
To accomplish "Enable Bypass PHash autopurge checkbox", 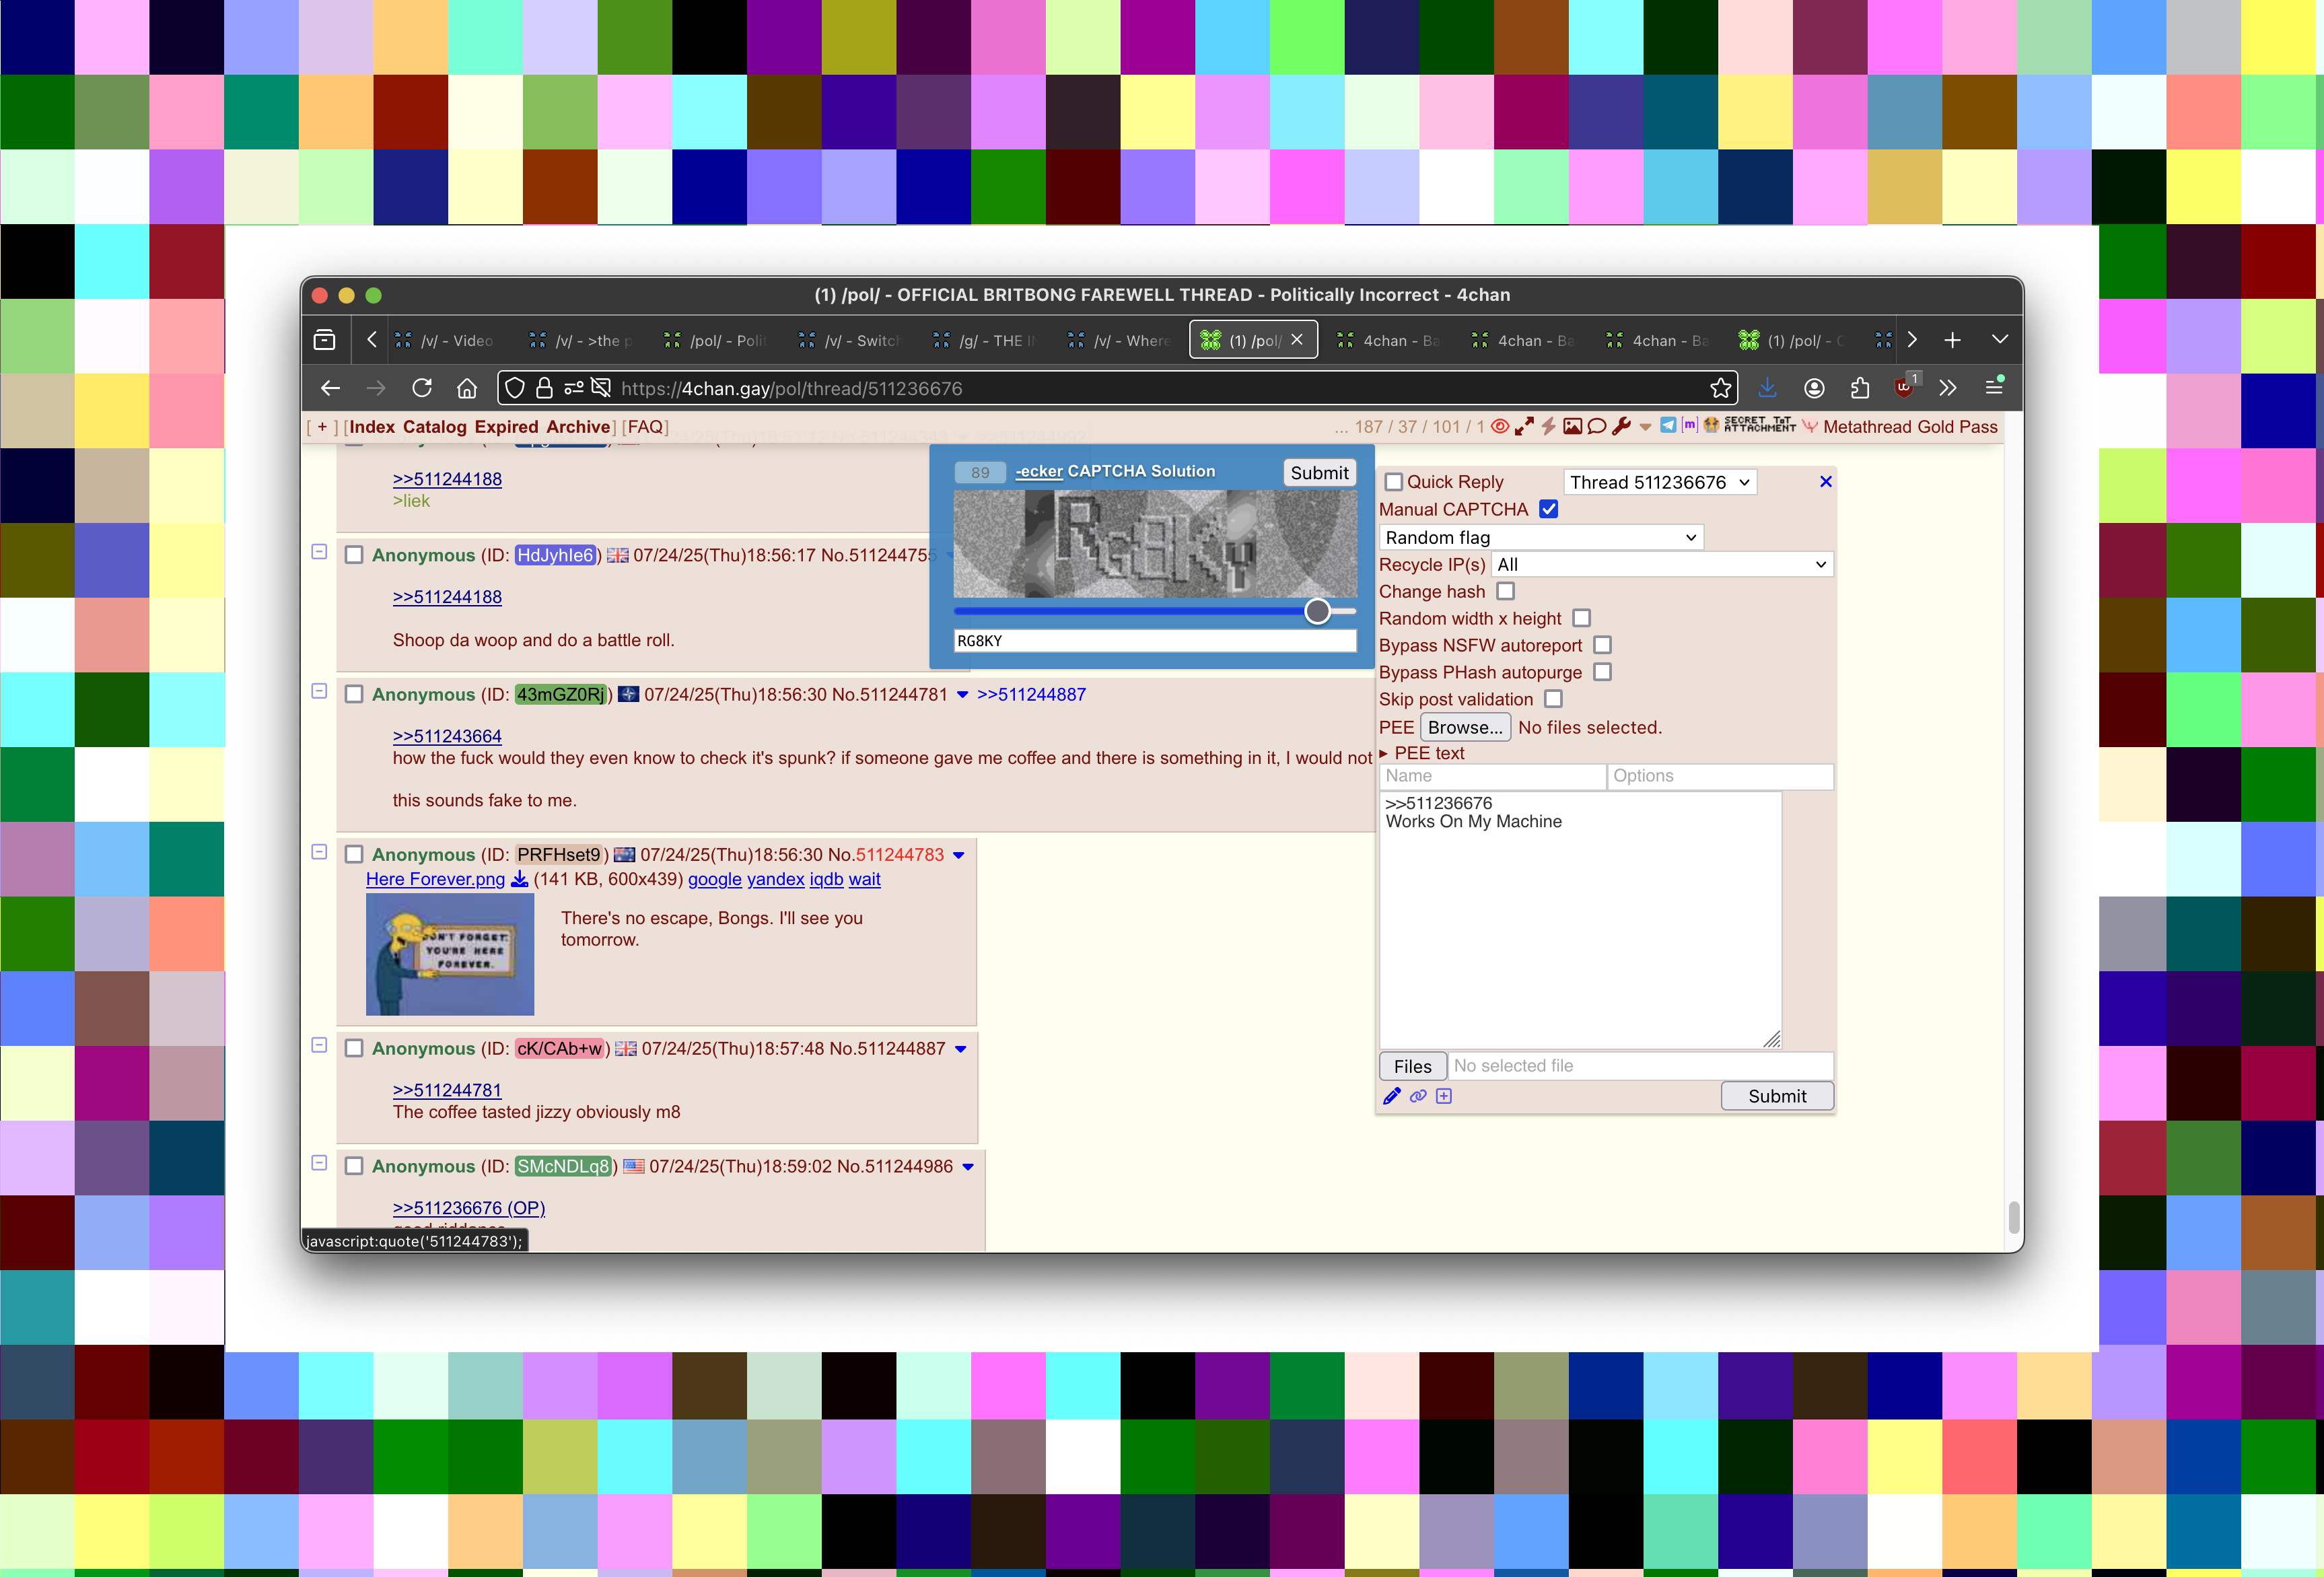I will point(1603,672).
